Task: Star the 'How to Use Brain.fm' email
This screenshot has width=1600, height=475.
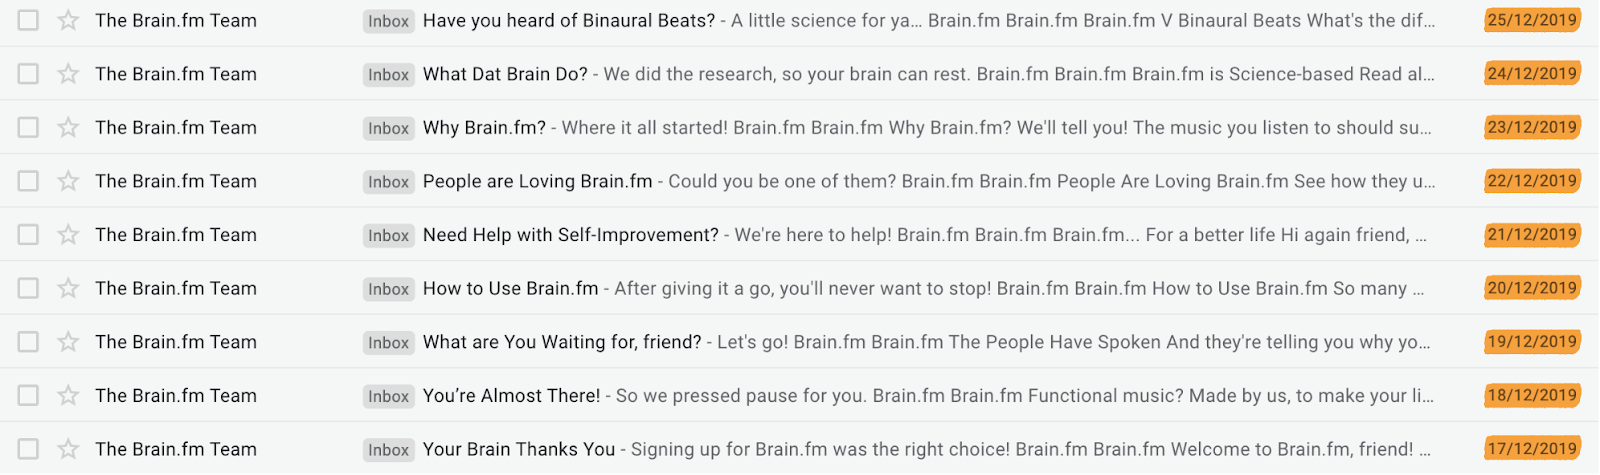Action: click(x=68, y=288)
